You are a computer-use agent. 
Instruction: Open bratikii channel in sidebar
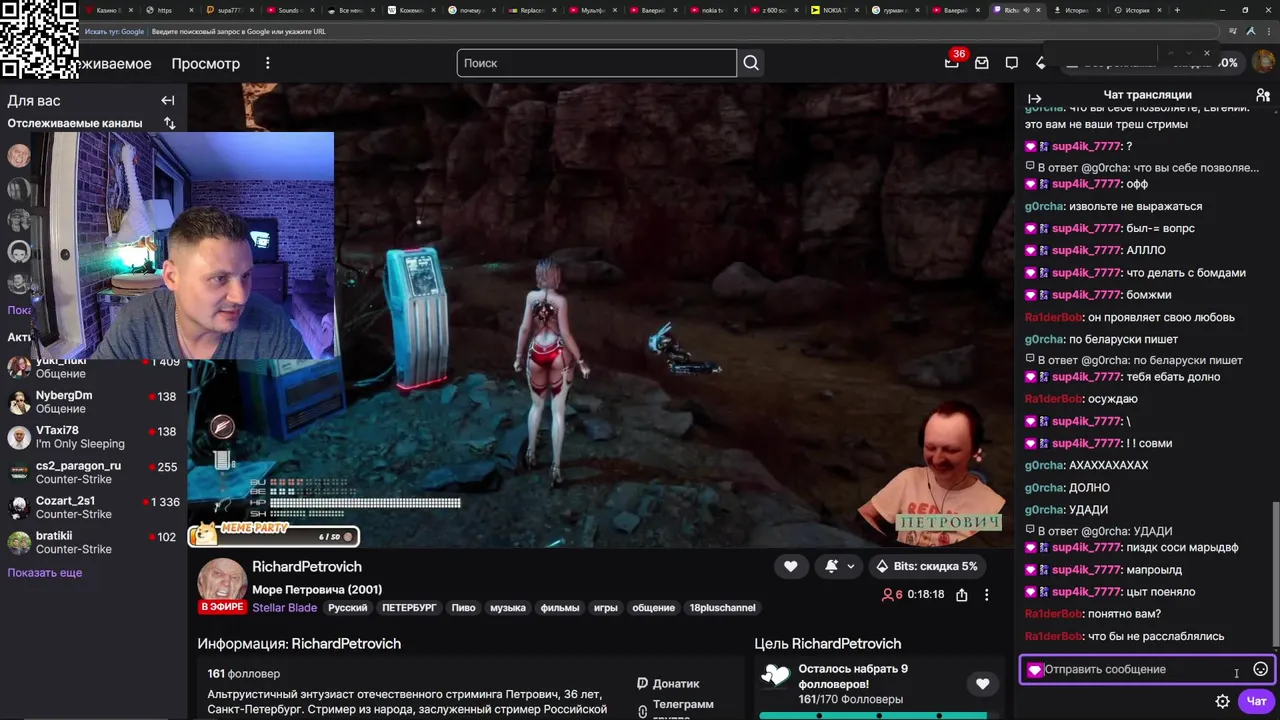pos(94,542)
